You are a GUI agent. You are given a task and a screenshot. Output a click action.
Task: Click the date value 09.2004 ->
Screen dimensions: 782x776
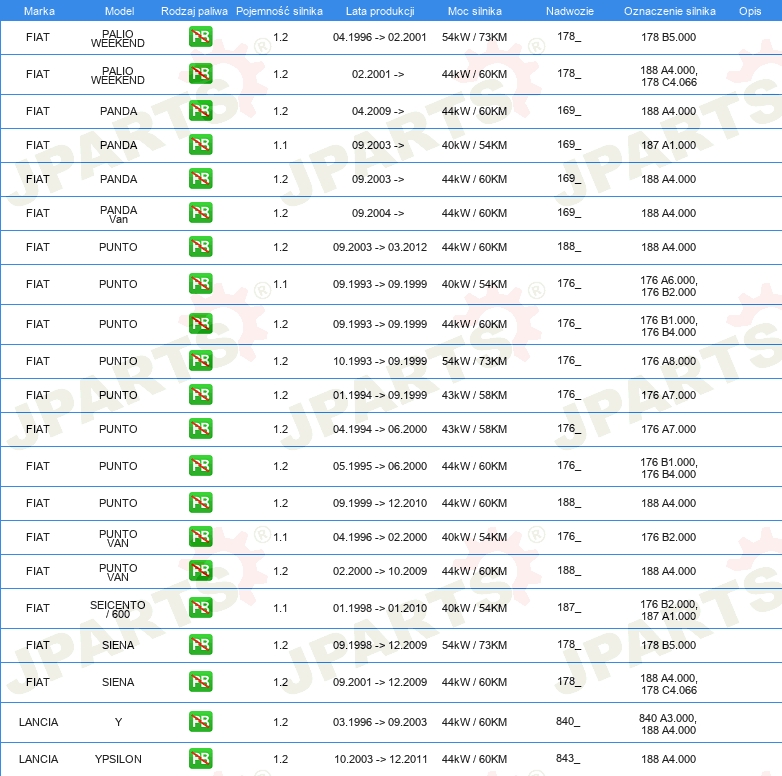pyautogui.click(x=378, y=213)
